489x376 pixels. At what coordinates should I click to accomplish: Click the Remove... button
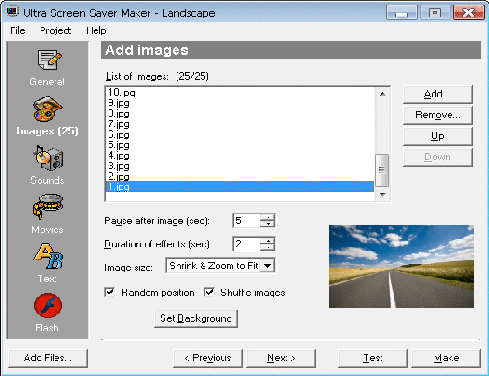click(438, 115)
